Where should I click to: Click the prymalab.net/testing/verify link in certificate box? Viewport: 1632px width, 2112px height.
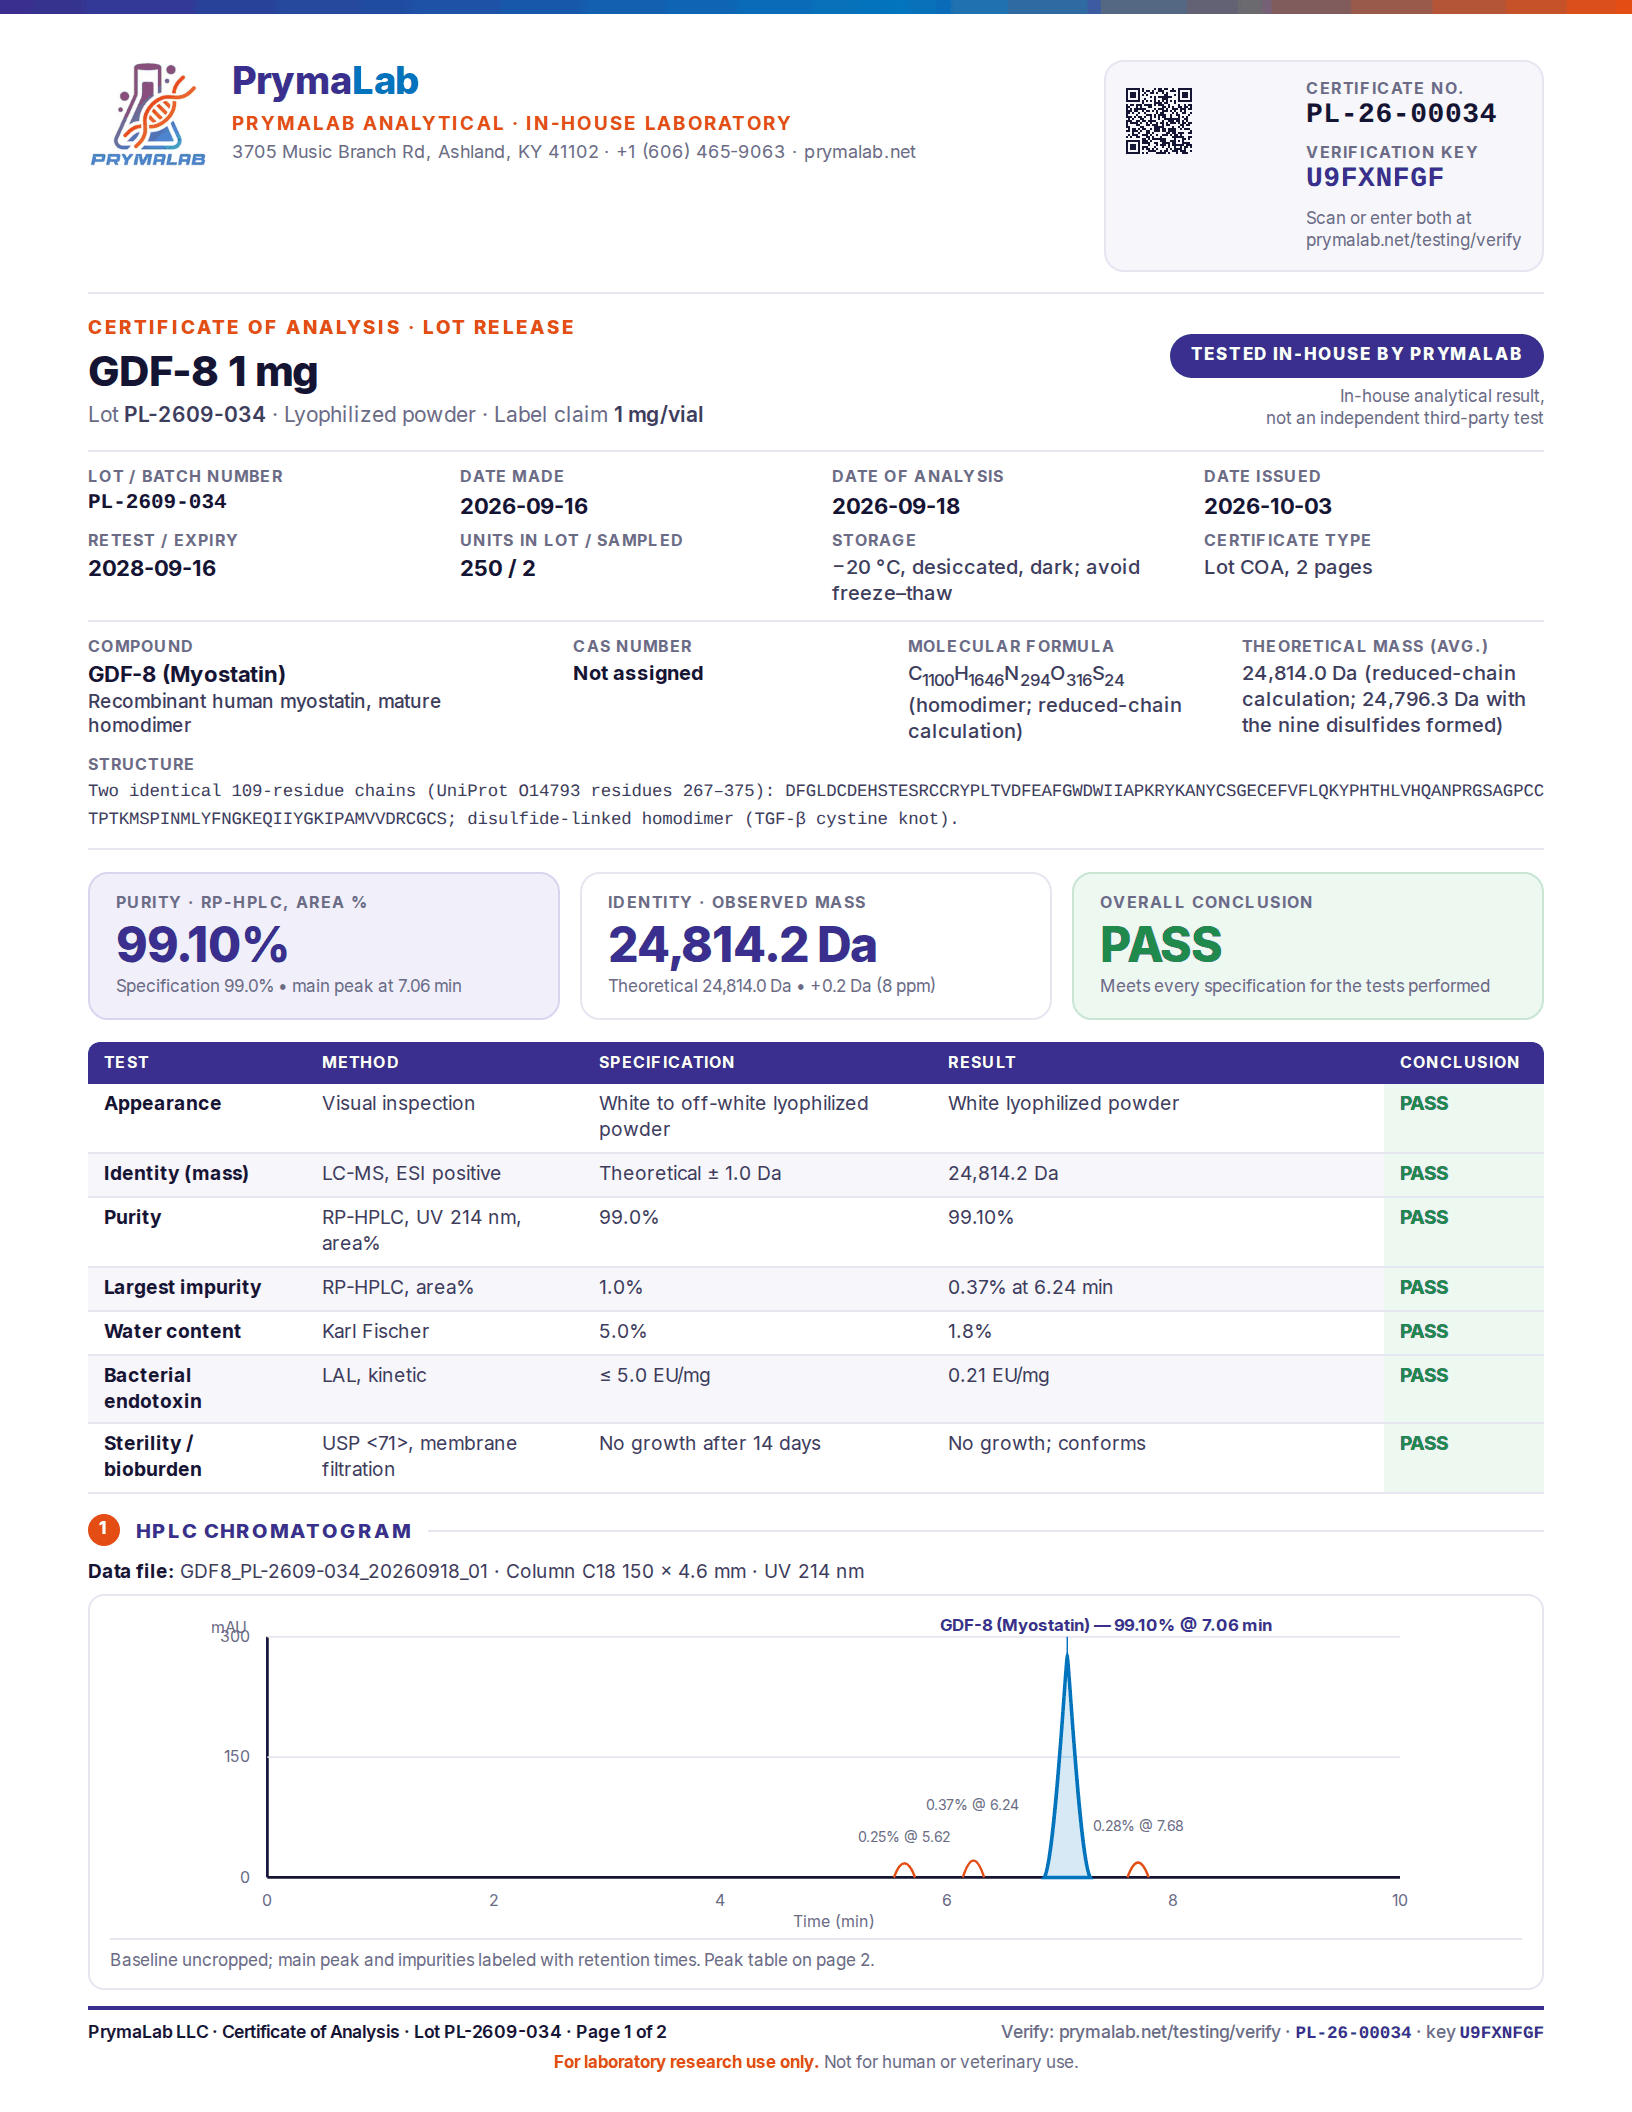point(1413,240)
